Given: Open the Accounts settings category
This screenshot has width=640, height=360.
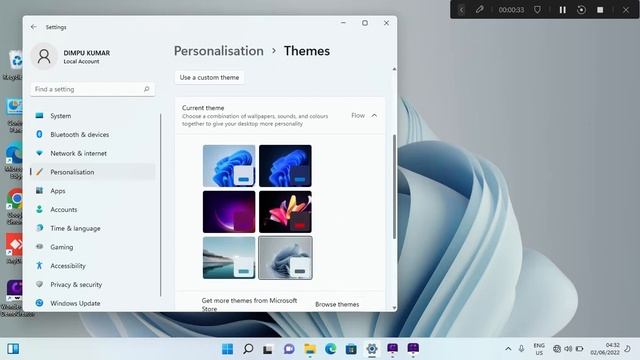Looking at the screenshot, I should [x=93, y=210].
